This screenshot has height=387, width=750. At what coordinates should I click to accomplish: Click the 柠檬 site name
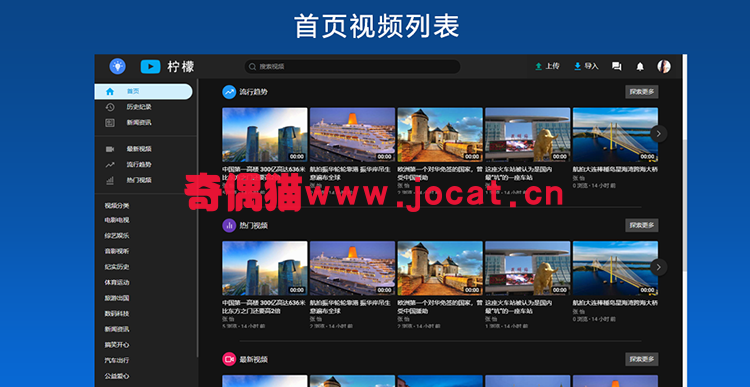181,67
